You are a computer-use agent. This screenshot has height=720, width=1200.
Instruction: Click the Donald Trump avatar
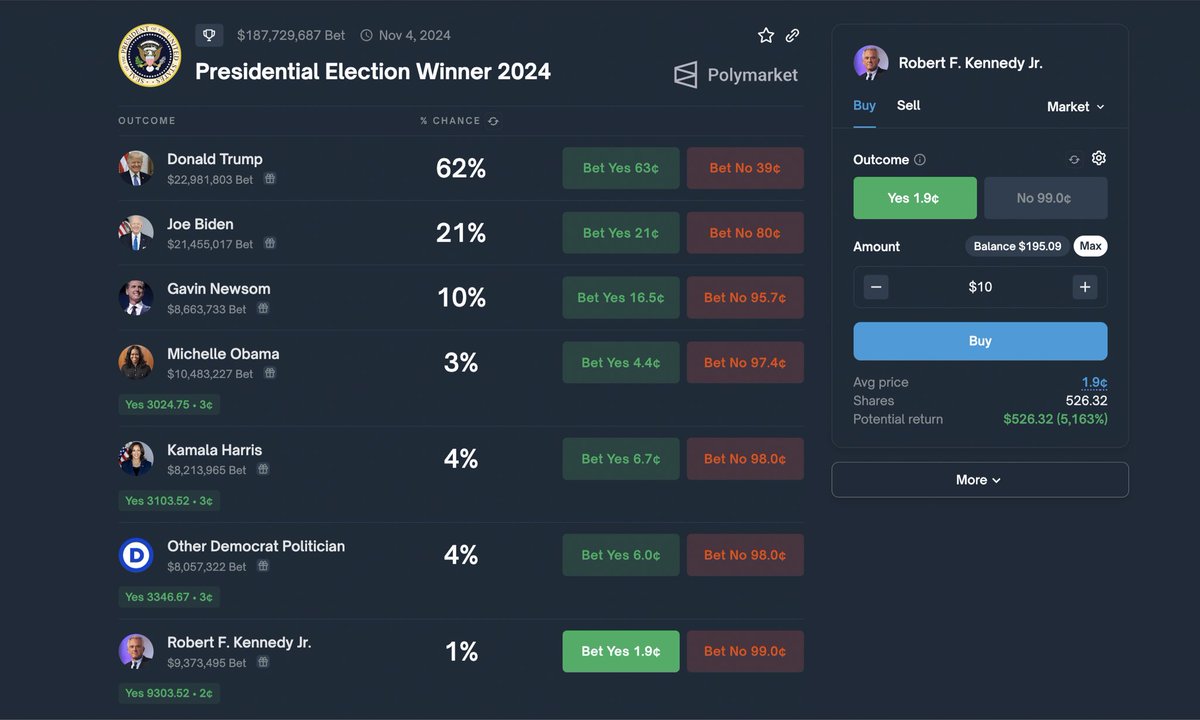[x=136, y=168]
